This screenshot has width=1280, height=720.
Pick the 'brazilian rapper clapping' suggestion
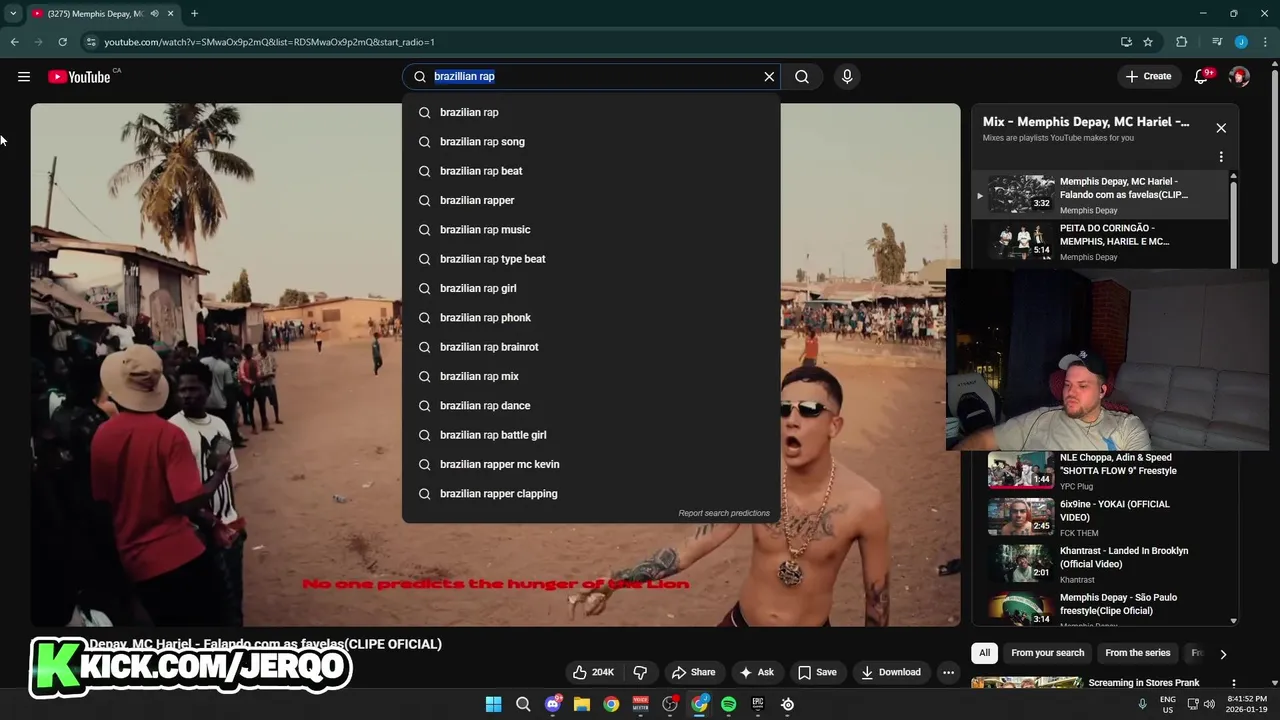coord(591,494)
